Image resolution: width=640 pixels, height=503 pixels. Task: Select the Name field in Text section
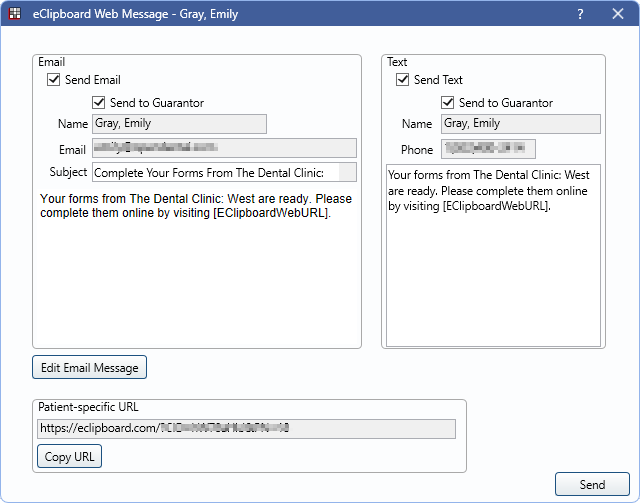[x=520, y=124]
